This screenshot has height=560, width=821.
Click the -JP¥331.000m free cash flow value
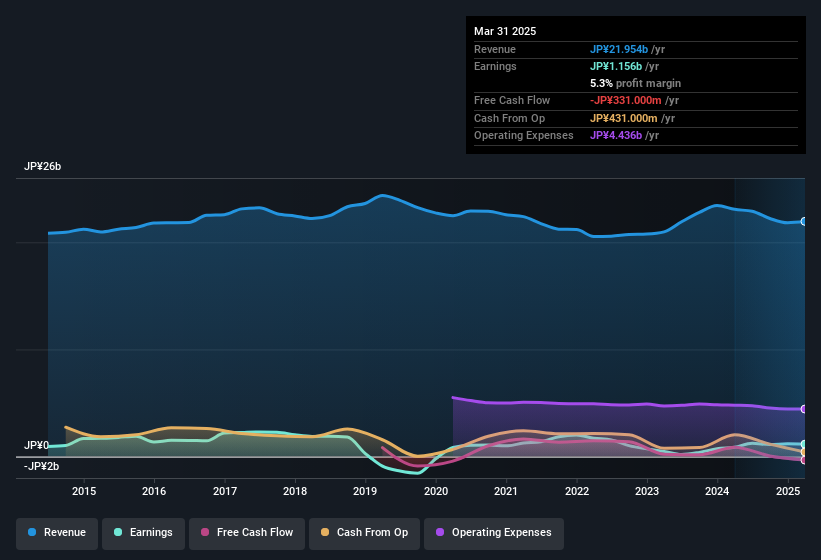[x=625, y=100]
